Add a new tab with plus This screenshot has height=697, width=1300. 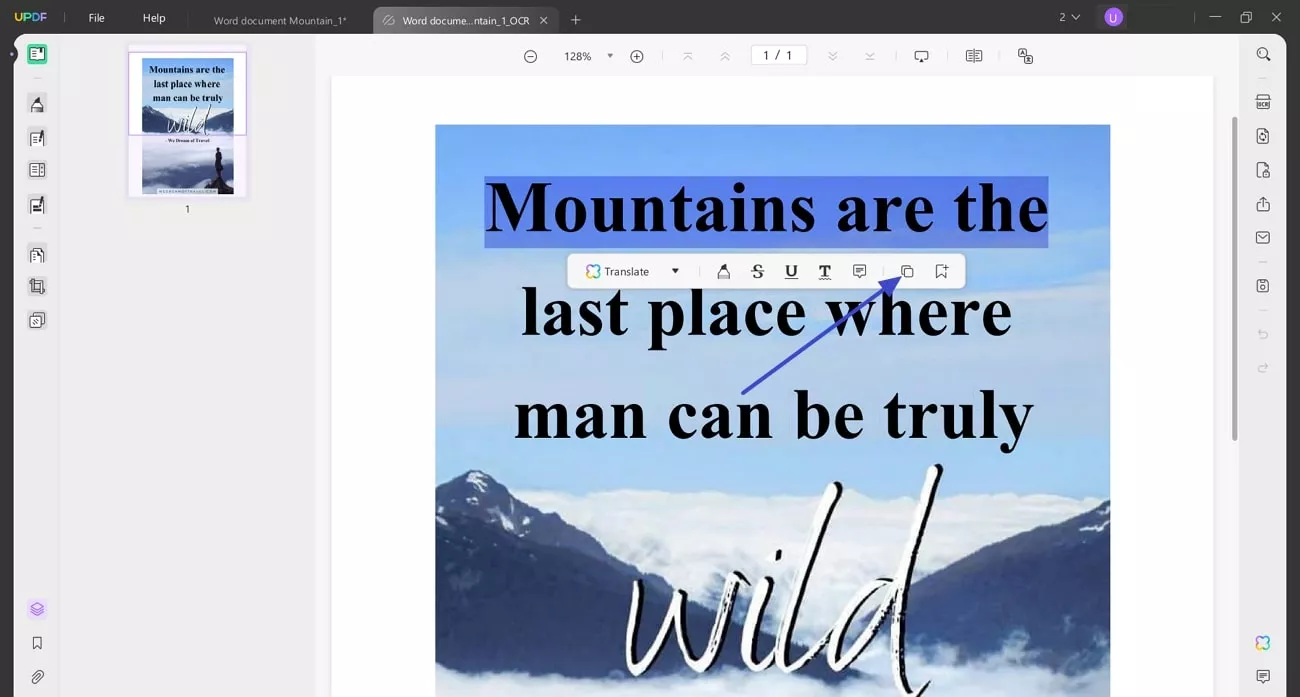click(575, 20)
